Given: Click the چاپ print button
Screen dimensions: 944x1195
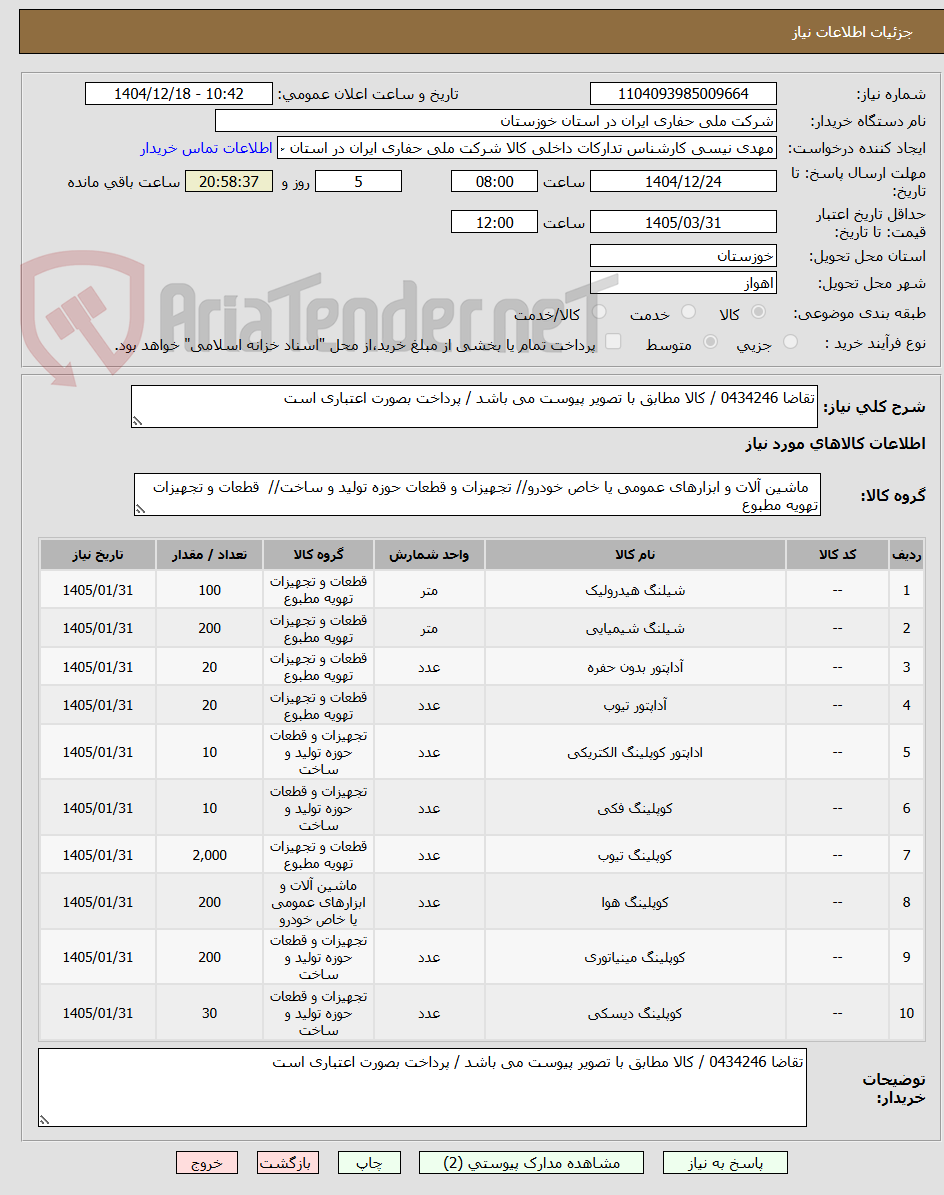Looking at the screenshot, I should (x=370, y=1162).
